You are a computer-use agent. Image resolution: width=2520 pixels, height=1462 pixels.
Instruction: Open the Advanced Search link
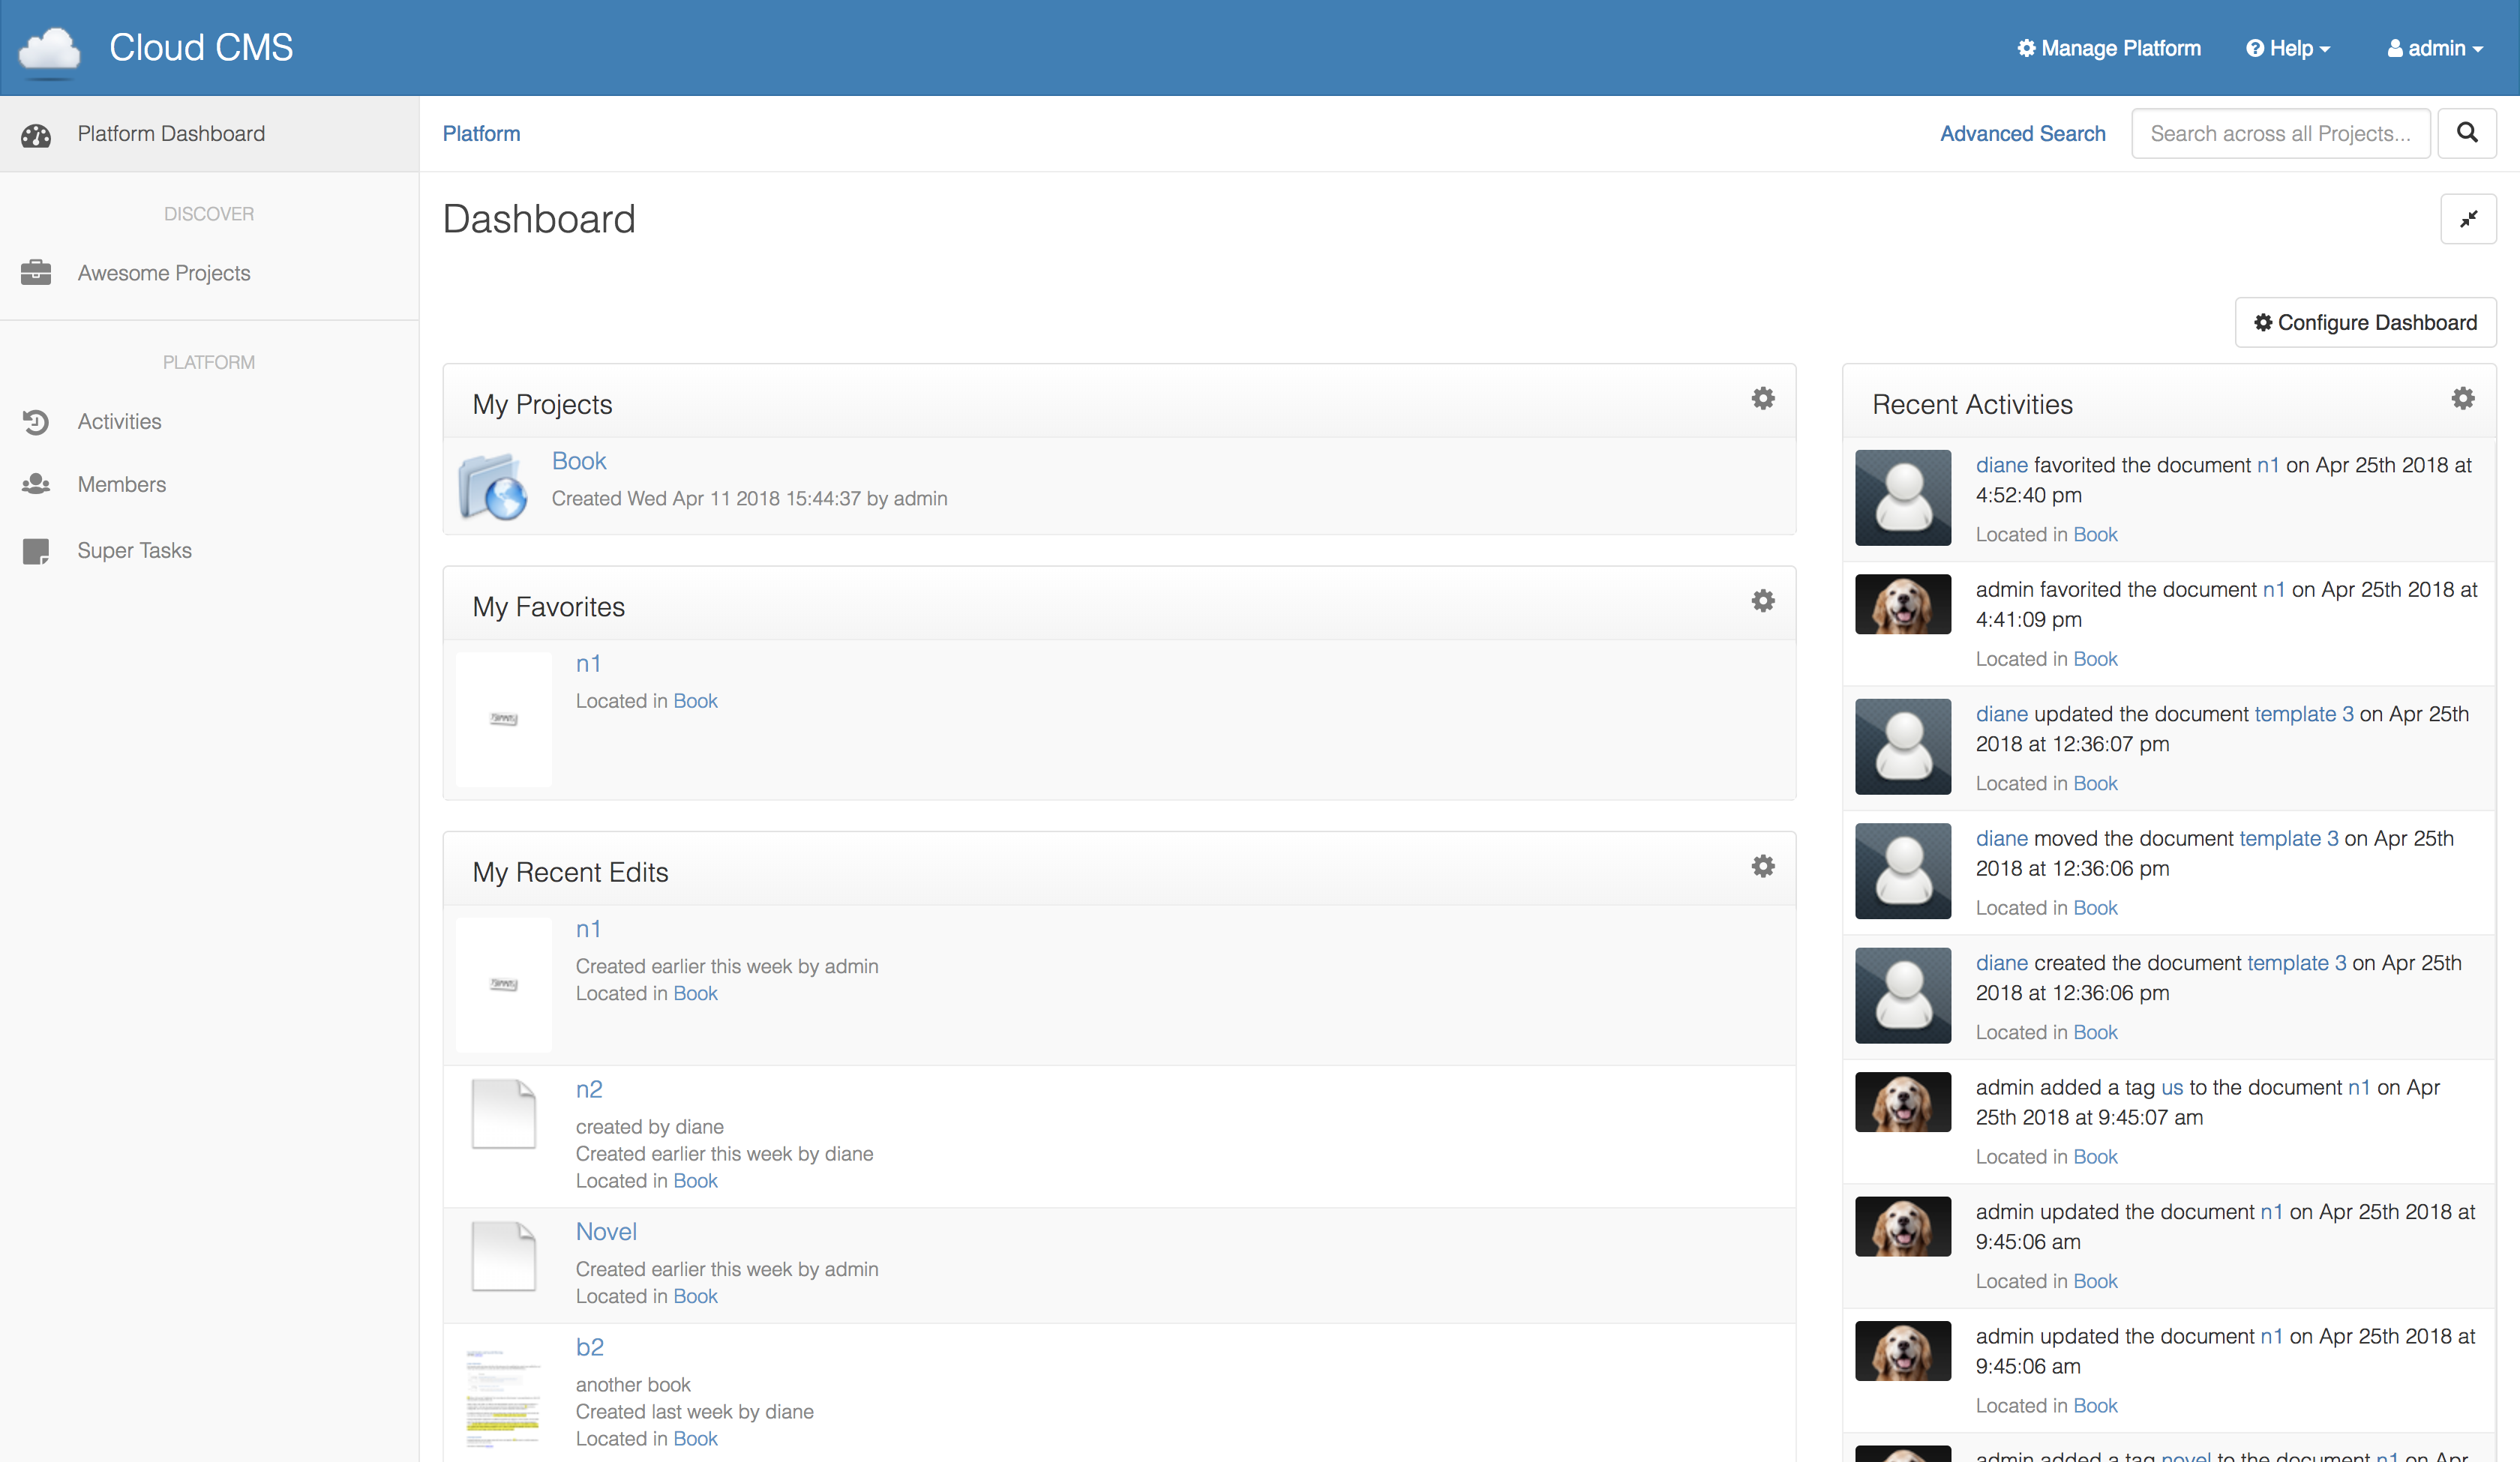click(x=2022, y=134)
